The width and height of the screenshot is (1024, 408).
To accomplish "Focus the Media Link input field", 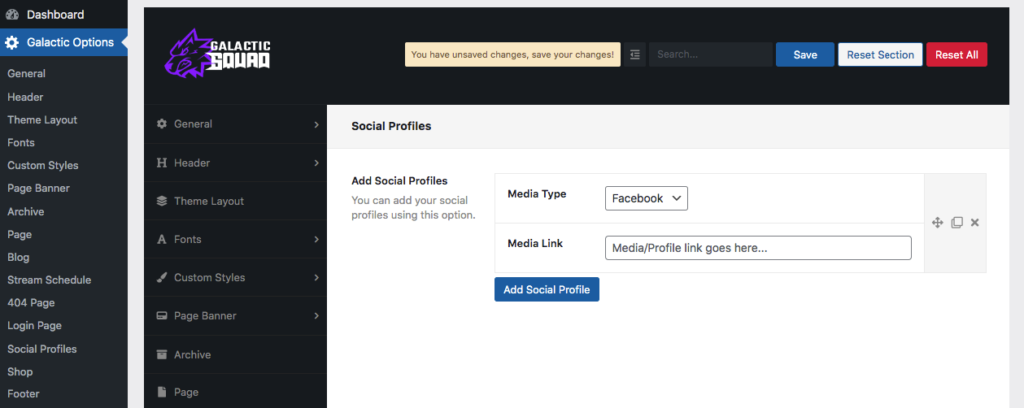I will click(x=758, y=248).
